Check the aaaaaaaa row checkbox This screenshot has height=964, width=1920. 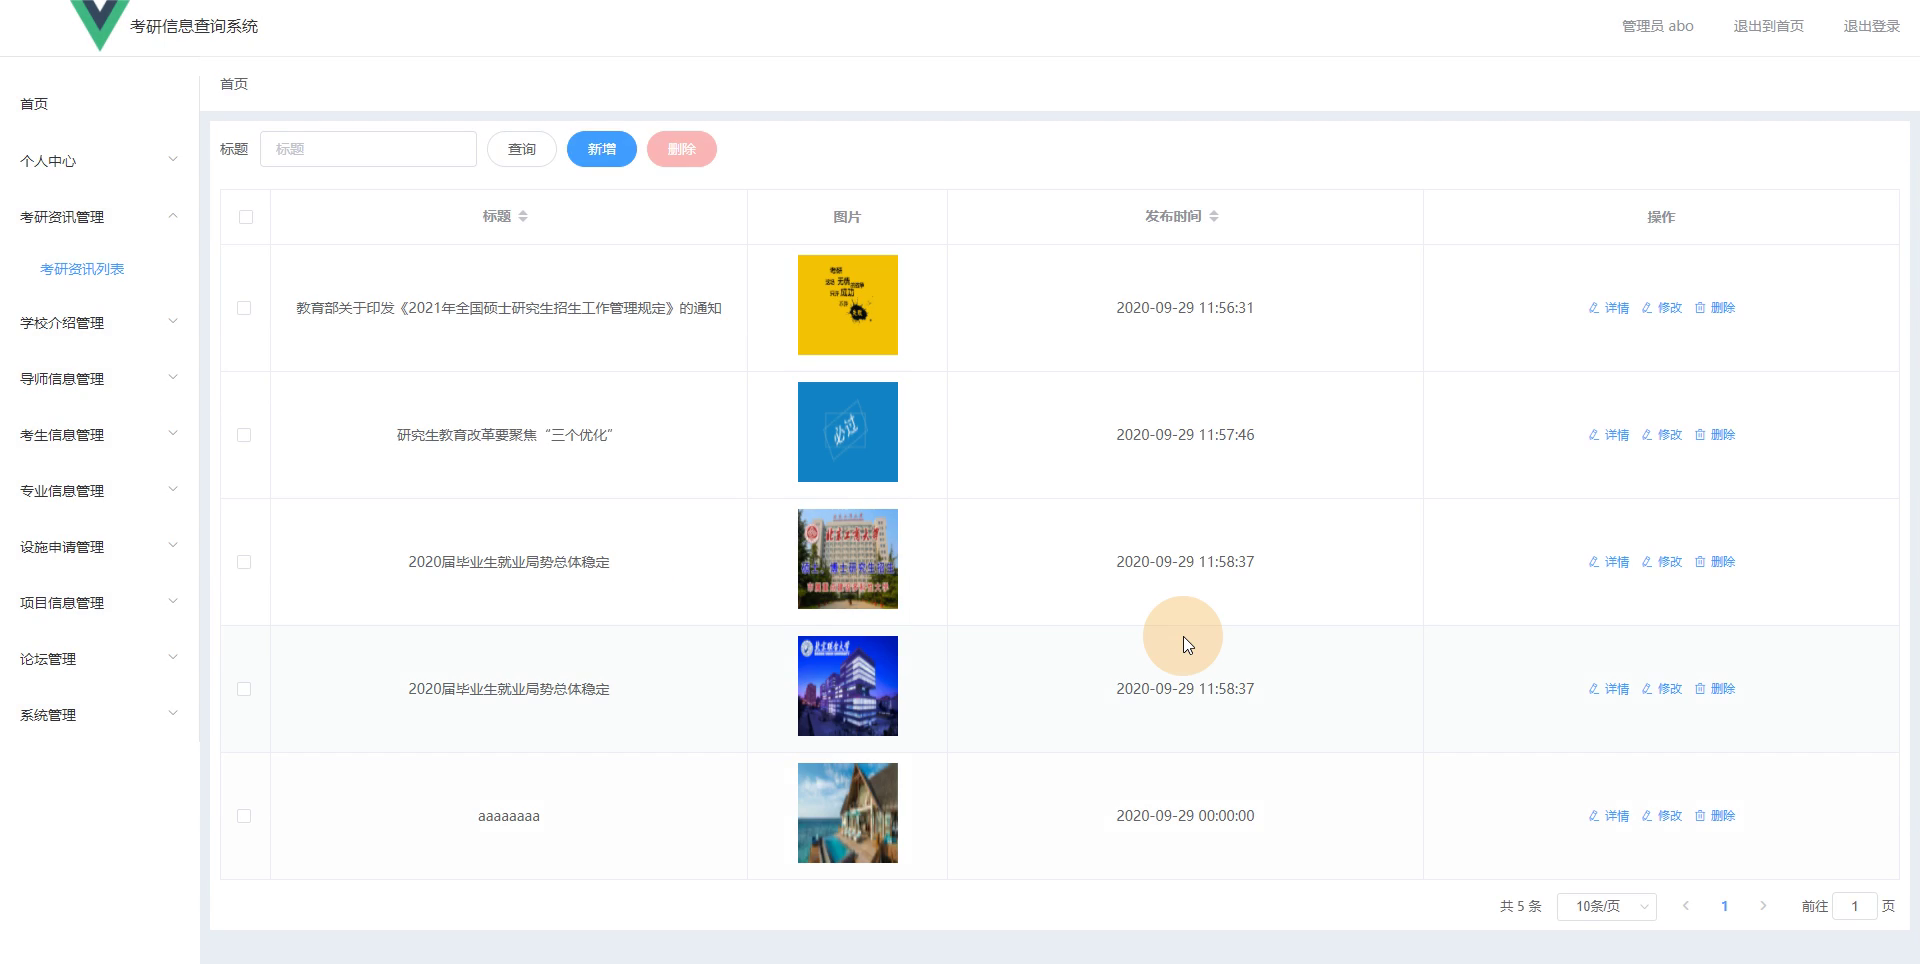tap(244, 816)
